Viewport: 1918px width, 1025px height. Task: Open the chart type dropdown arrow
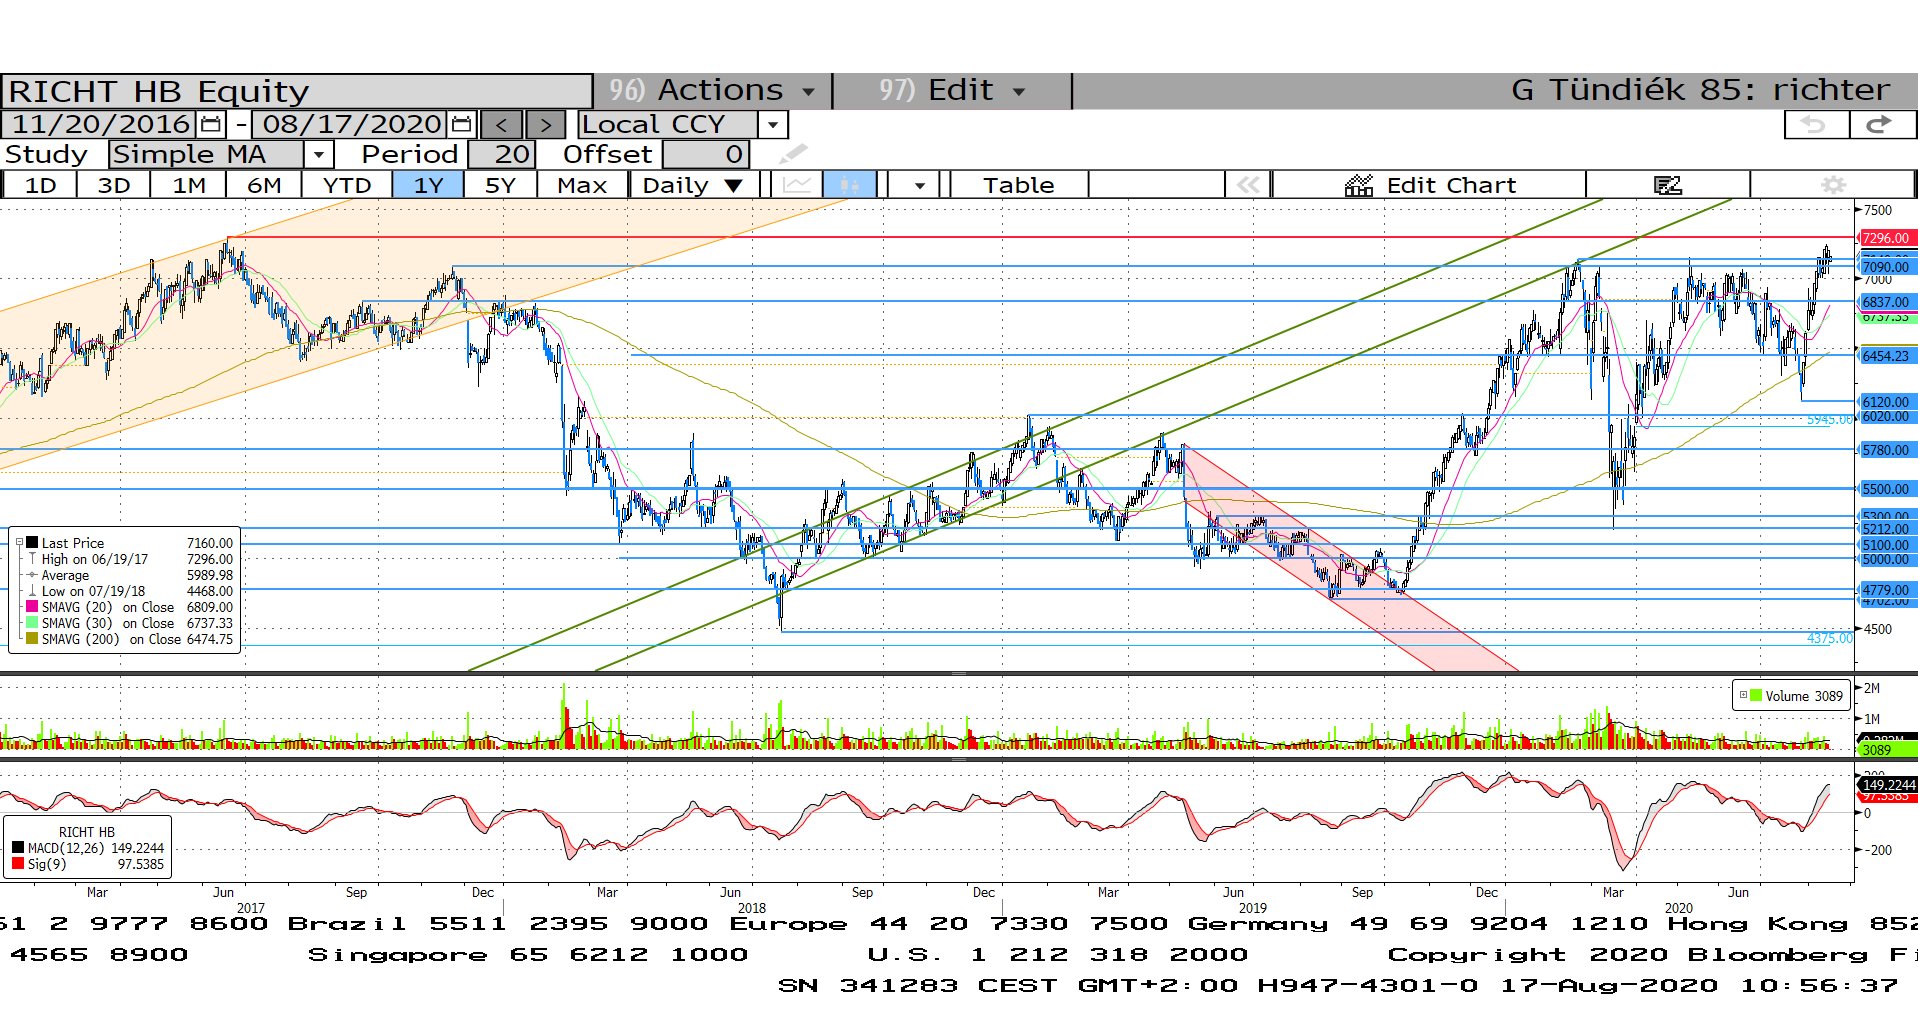pos(919,185)
